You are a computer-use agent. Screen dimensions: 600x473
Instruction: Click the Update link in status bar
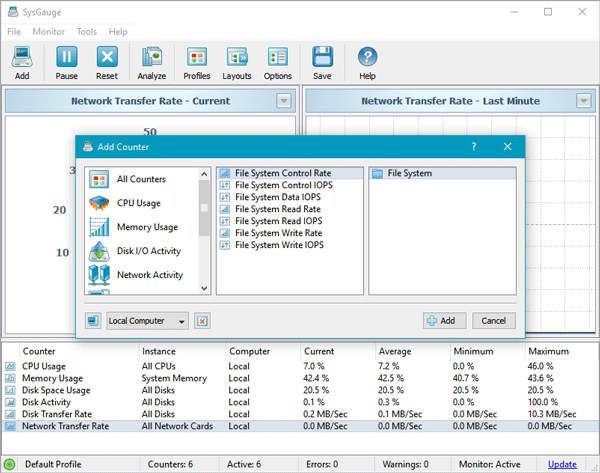pos(562,464)
